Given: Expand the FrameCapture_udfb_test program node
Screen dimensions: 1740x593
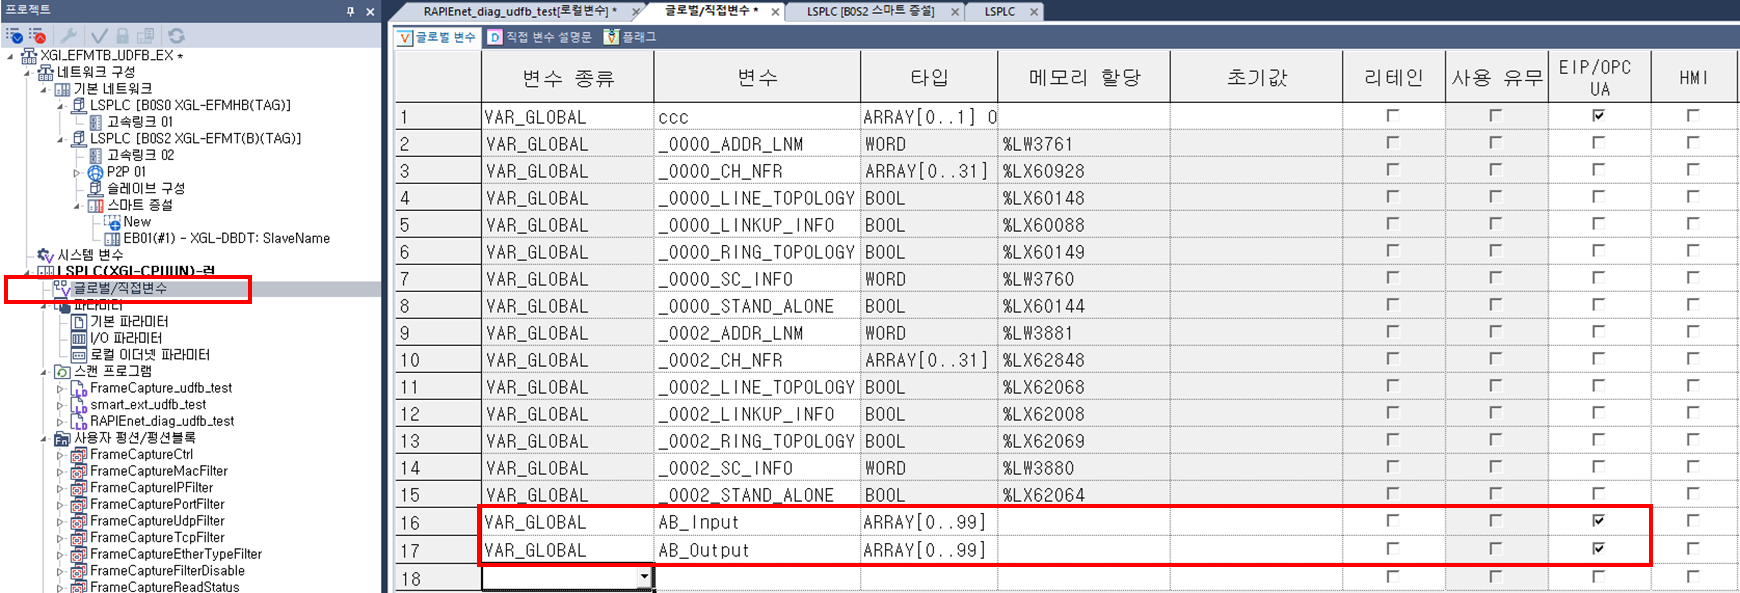Looking at the screenshot, I should pos(60,389).
